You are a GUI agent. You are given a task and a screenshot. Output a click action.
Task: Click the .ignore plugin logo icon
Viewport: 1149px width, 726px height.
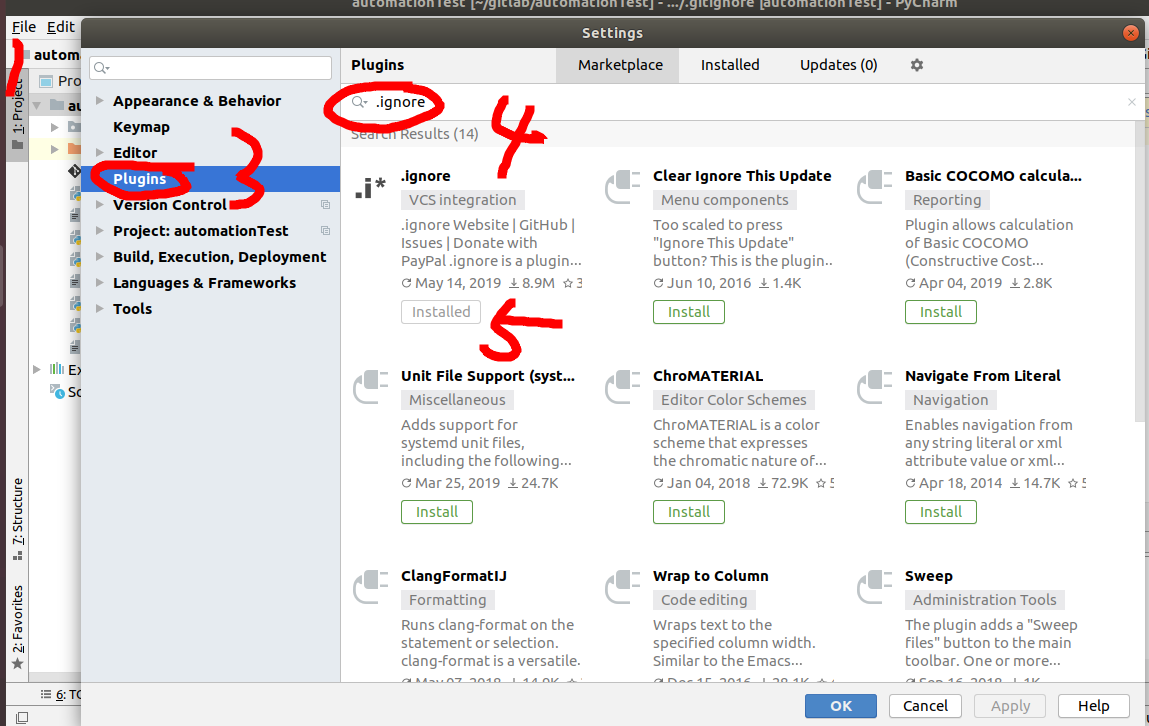point(370,188)
